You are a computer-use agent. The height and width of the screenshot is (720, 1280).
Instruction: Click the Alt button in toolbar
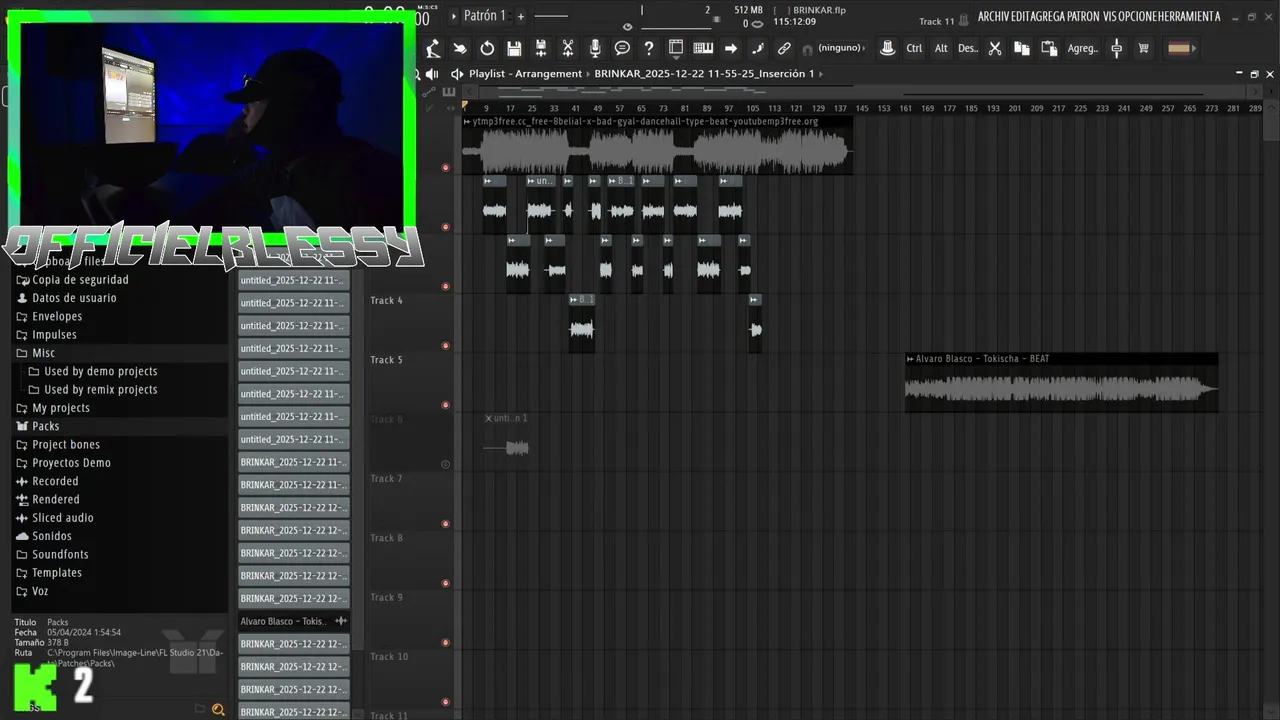coord(941,48)
